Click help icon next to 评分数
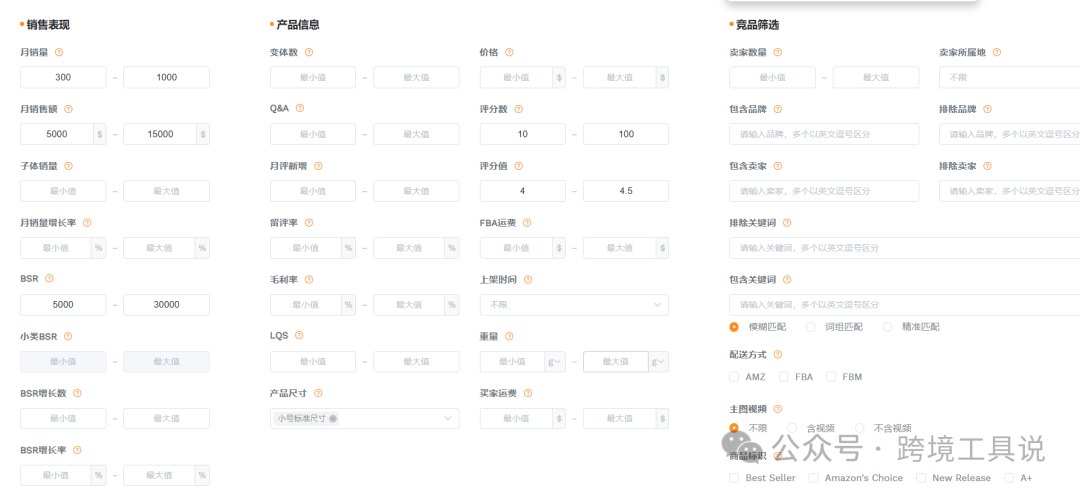This screenshot has height=492, width=1080. coord(519,109)
